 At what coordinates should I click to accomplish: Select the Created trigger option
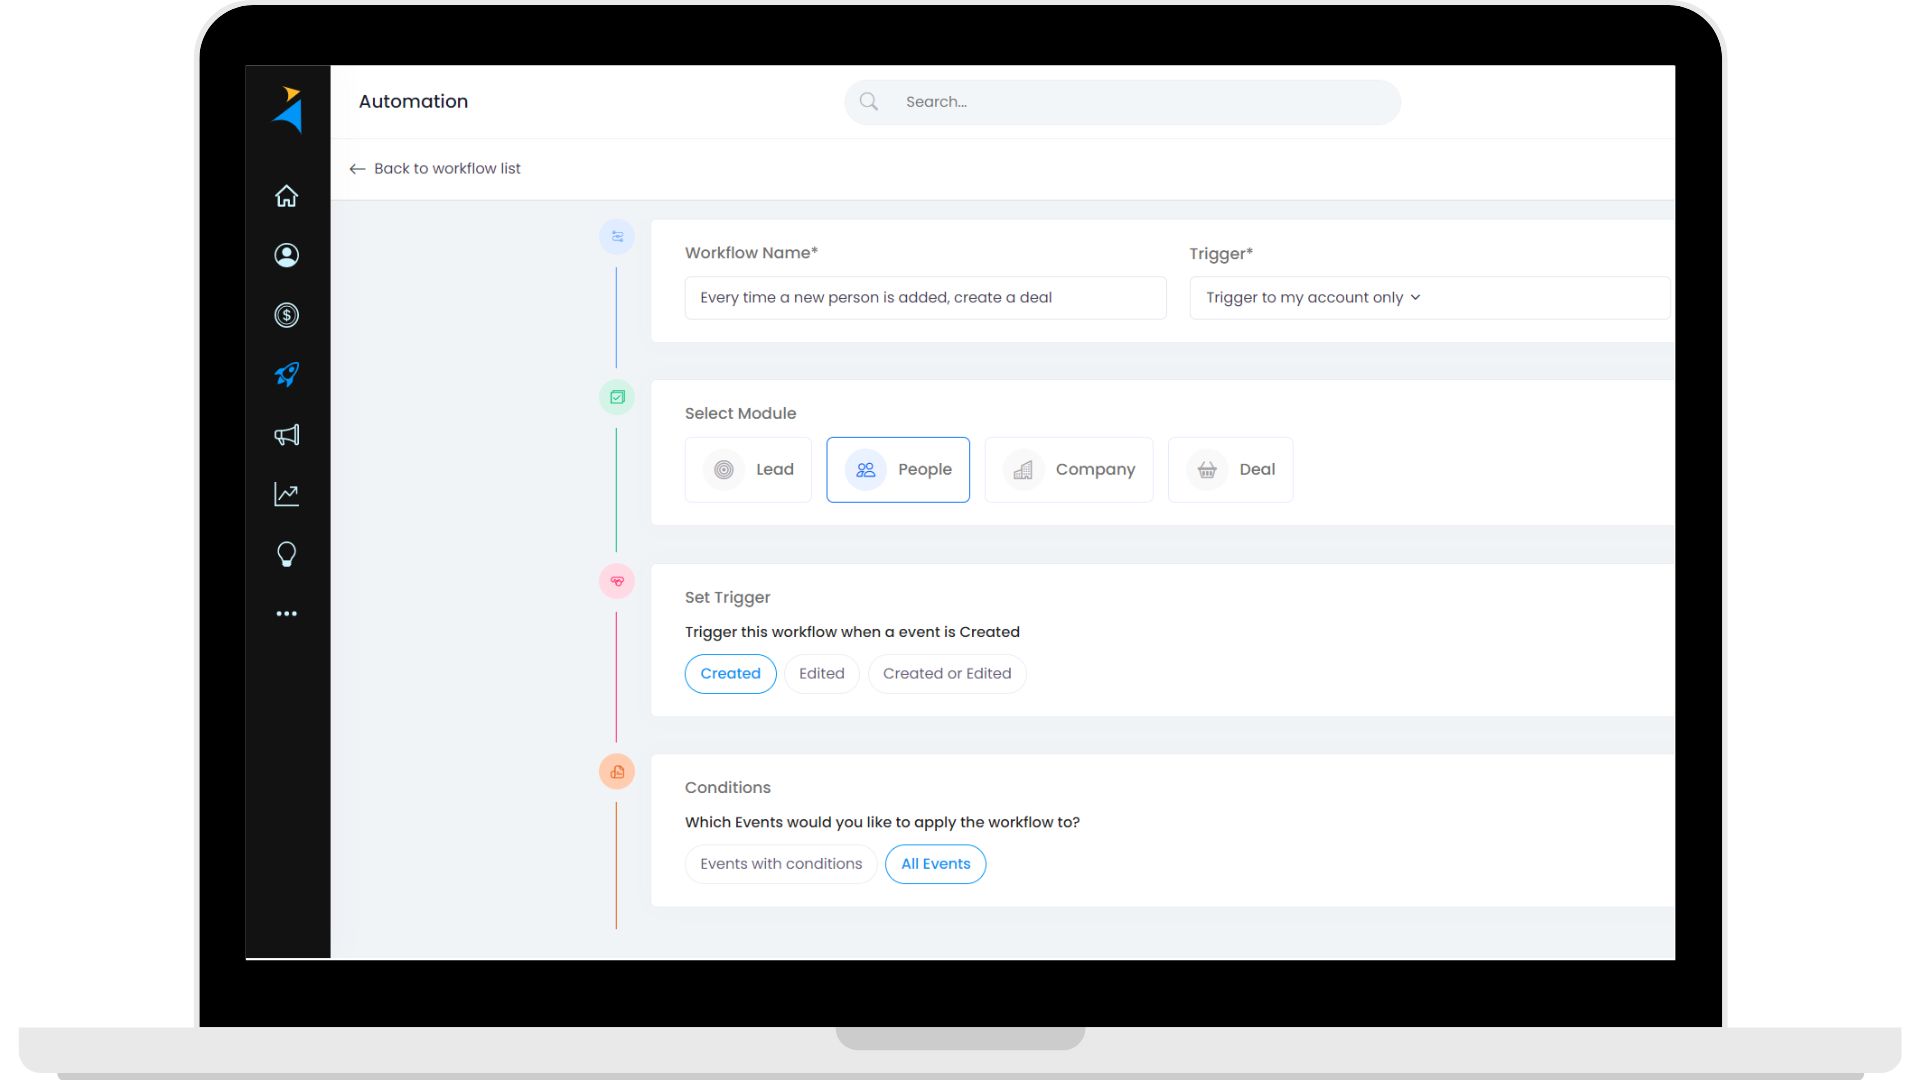[x=730, y=674]
